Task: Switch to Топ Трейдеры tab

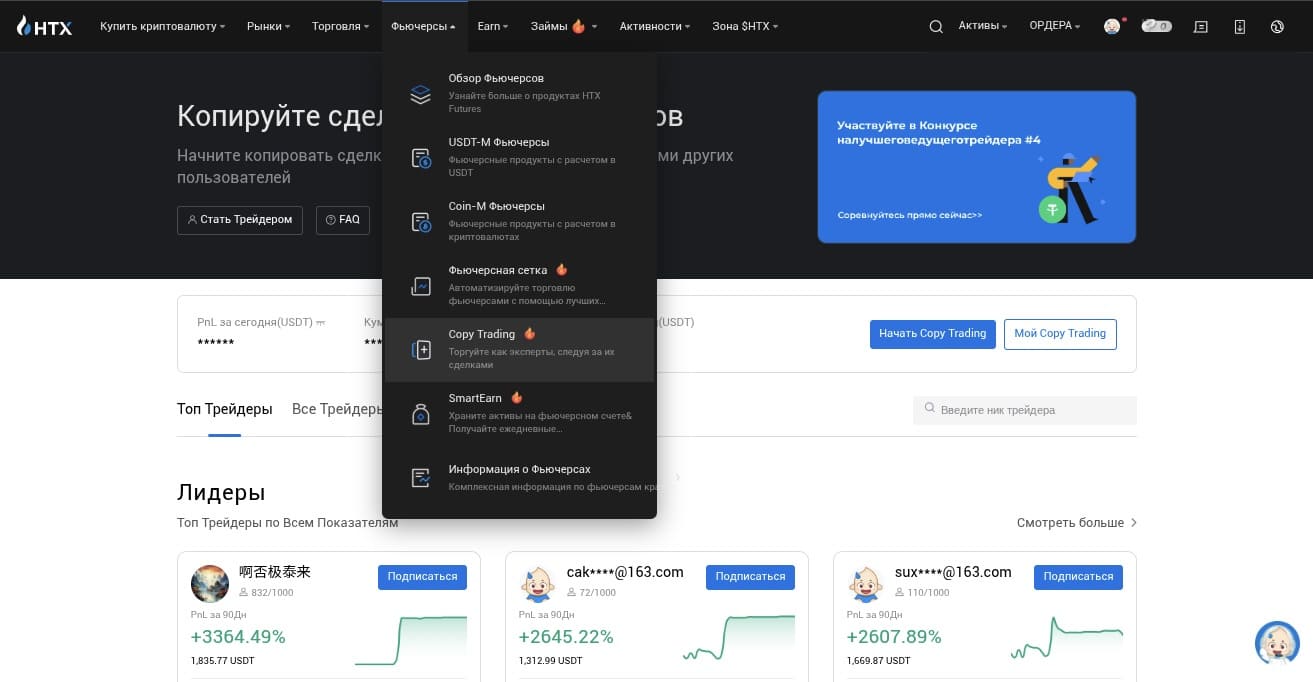Action: pyautogui.click(x=225, y=409)
